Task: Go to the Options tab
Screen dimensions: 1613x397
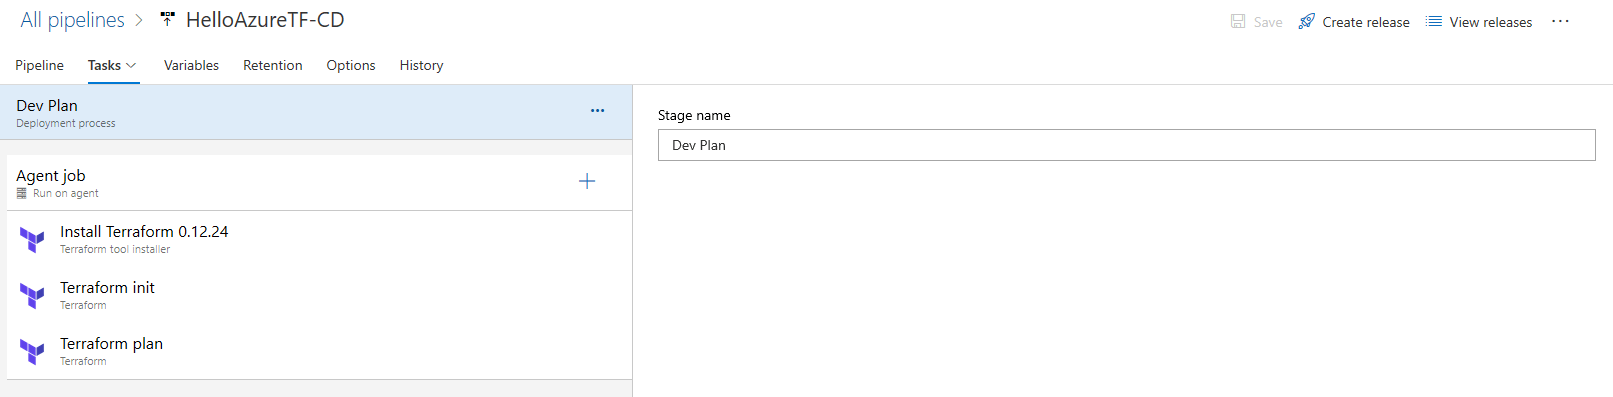Action: coord(351,65)
